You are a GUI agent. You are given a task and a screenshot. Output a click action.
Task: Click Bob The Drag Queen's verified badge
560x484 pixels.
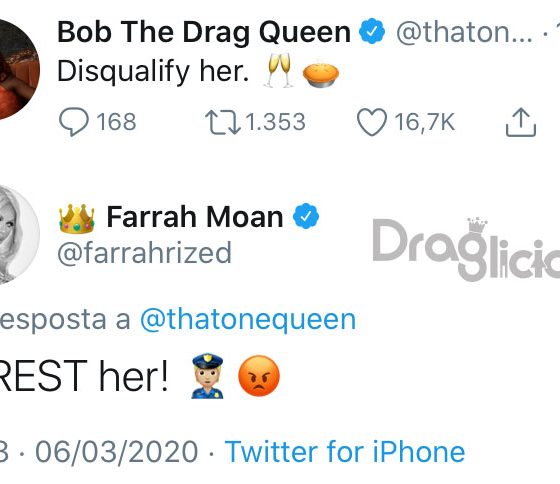click(372, 31)
